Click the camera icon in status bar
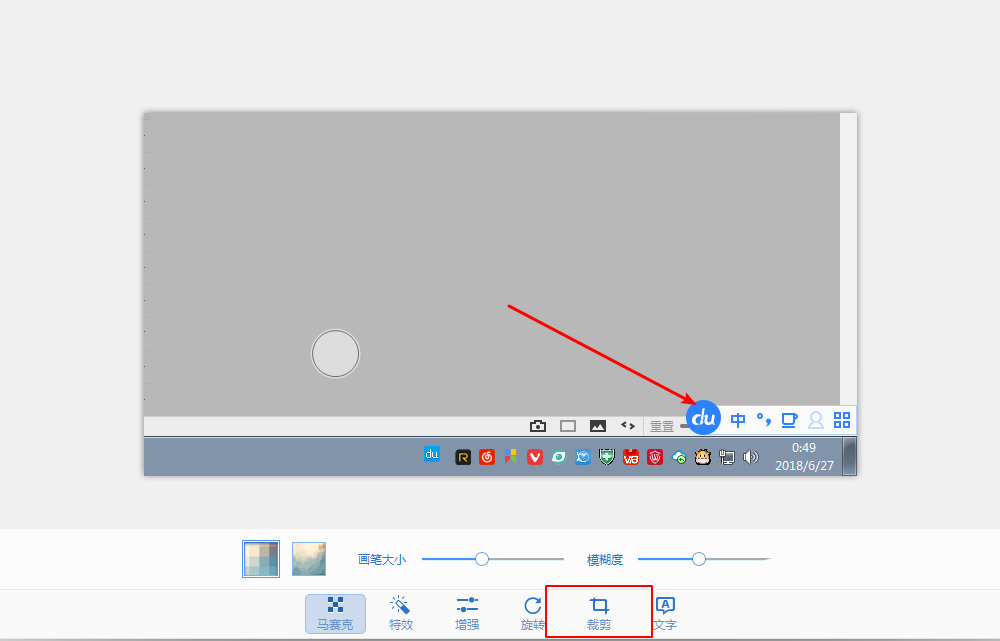 [x=538, y=426]
